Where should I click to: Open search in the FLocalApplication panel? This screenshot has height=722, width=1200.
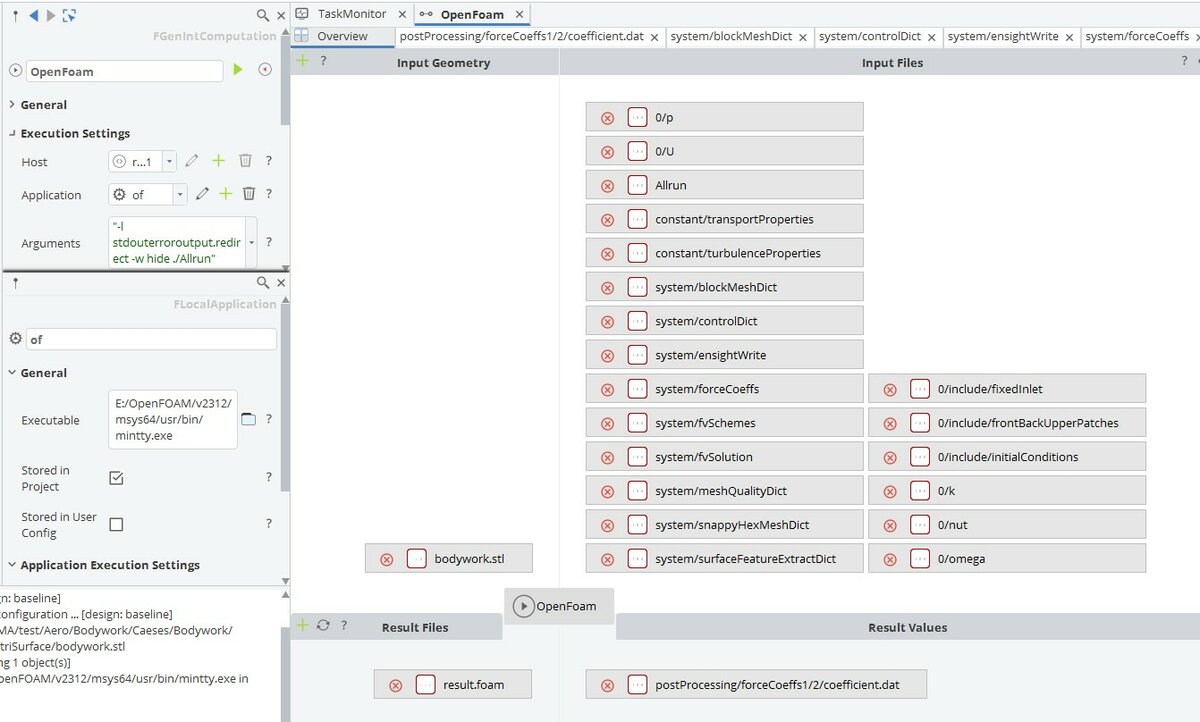tap(262, 283)
